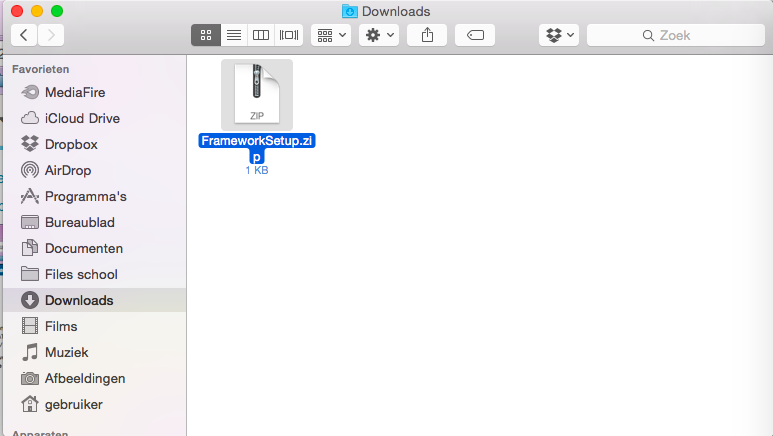Switch to Cover Flow view
Image resolution: width=773 pixels, height=436 pixels.
pos(289,35)
